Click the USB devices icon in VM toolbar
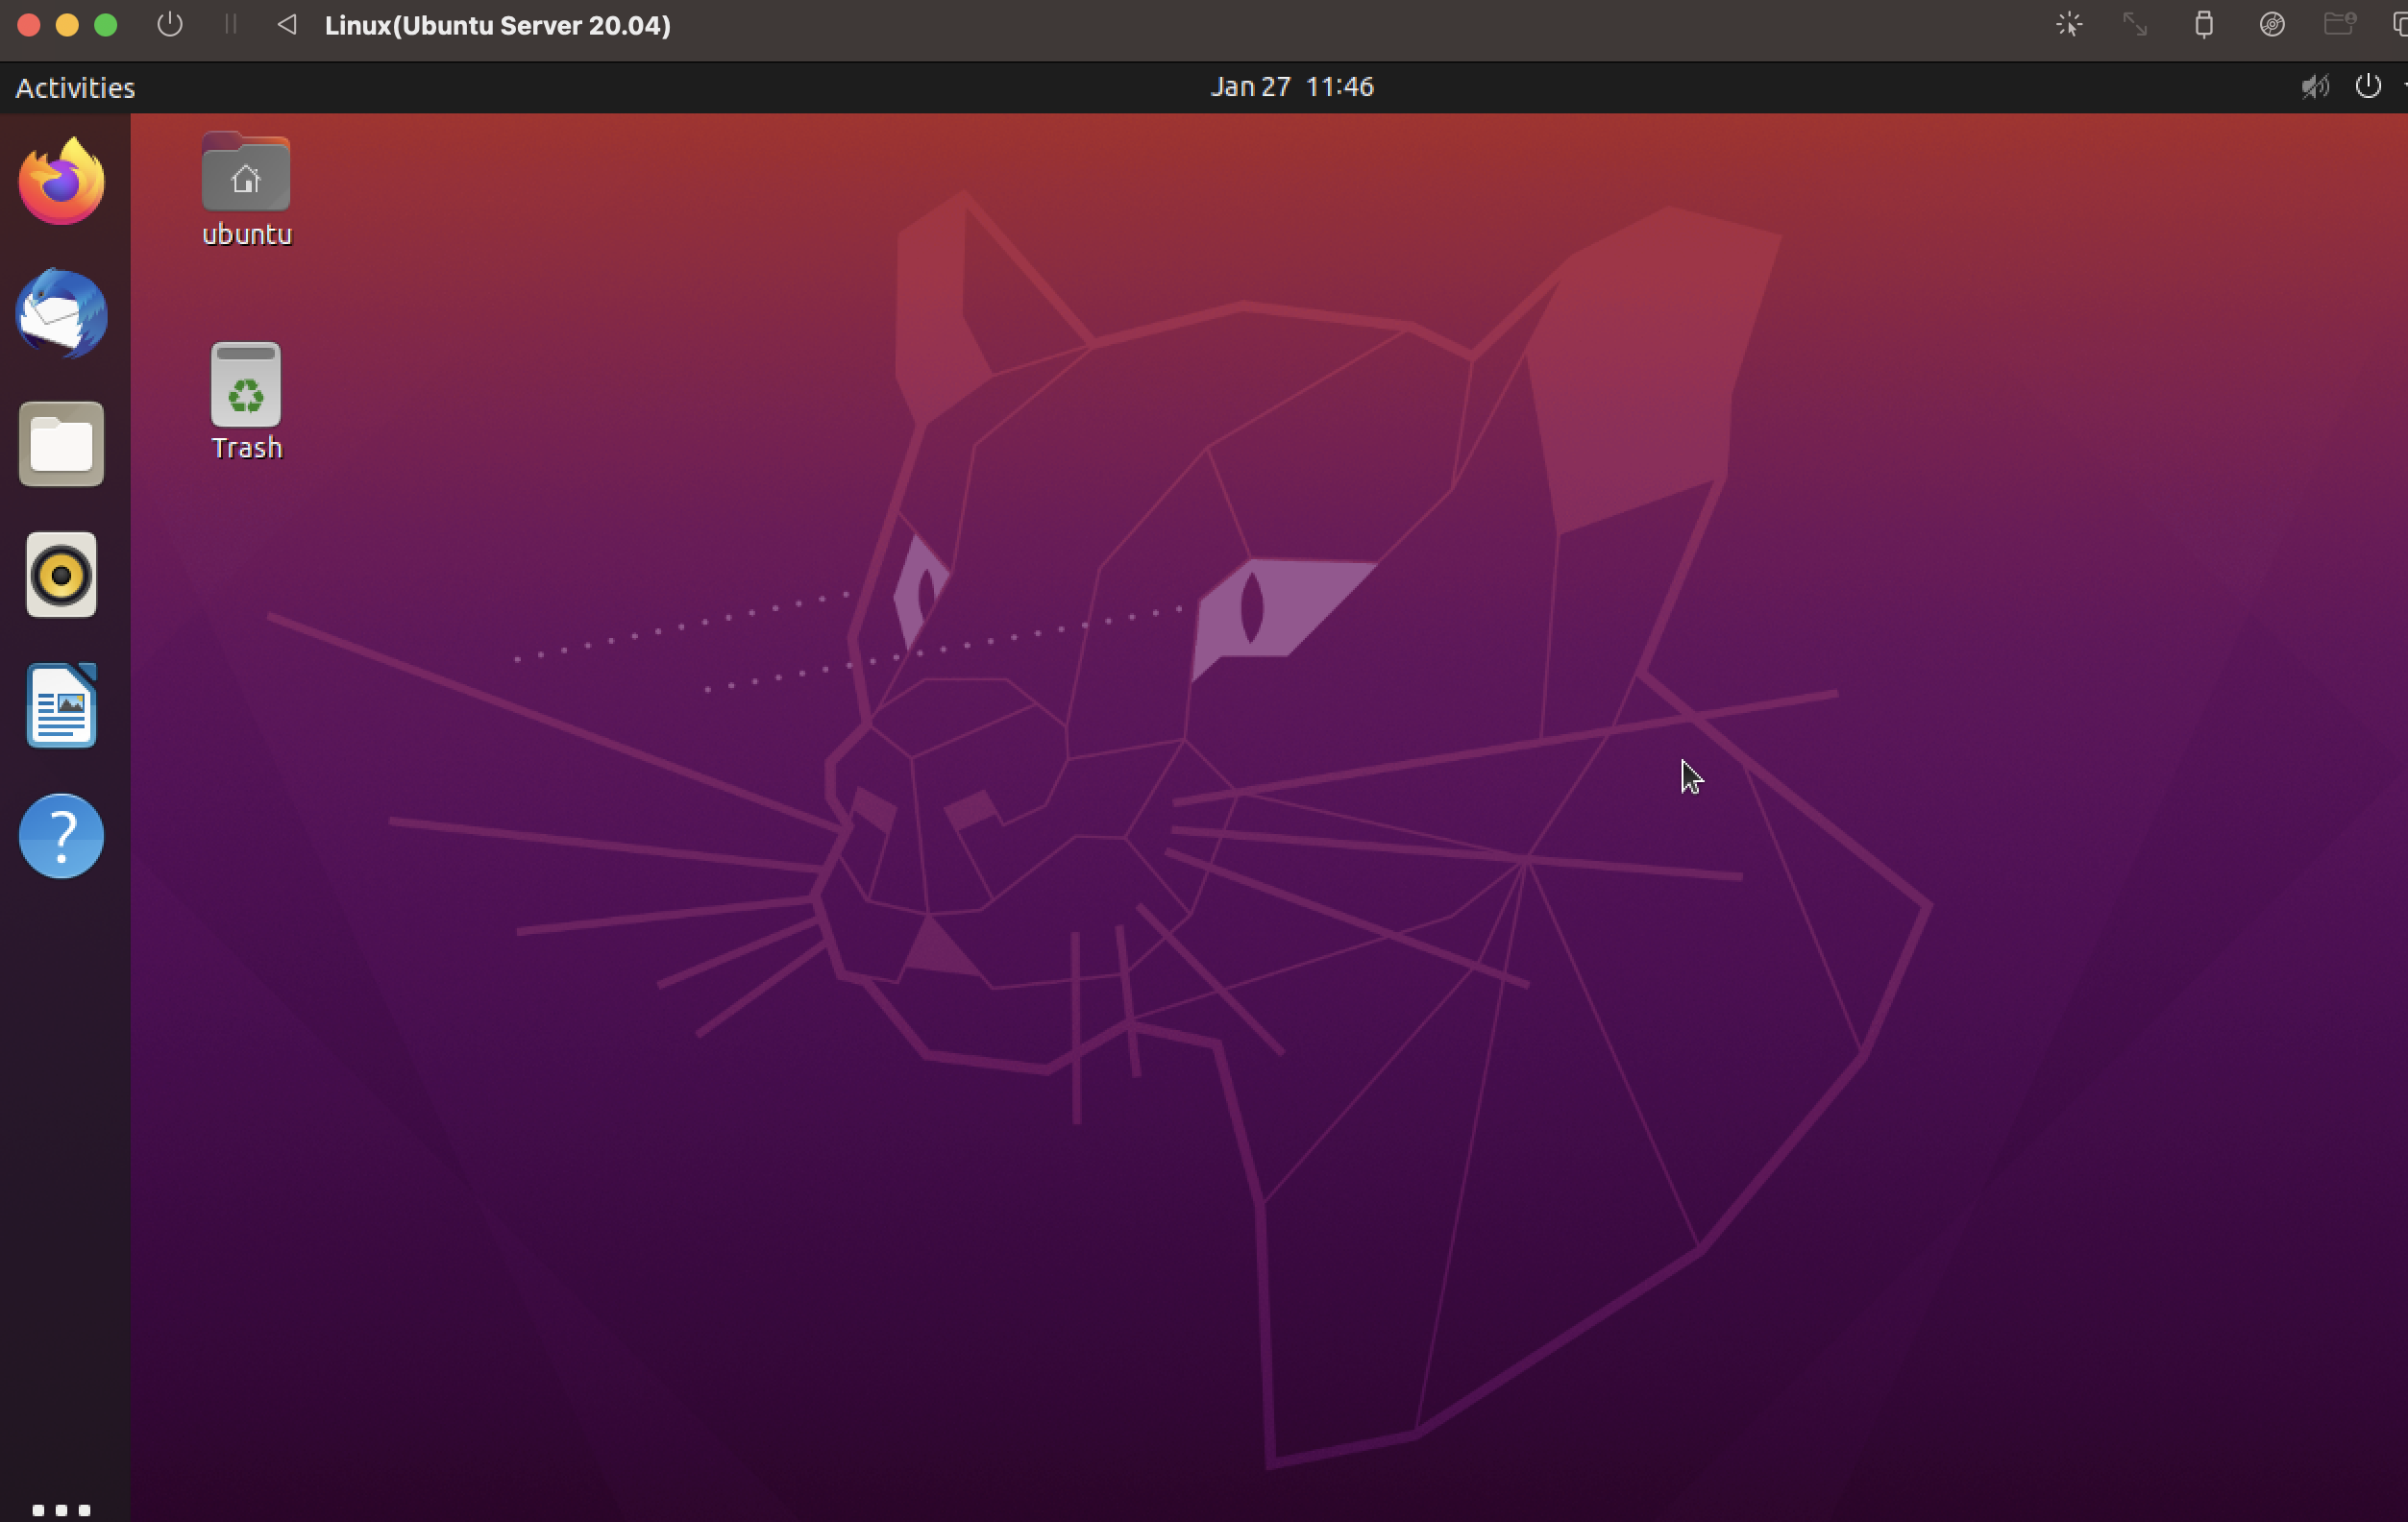This screenshot has width=2408, height=1522. click(2203, 25)
